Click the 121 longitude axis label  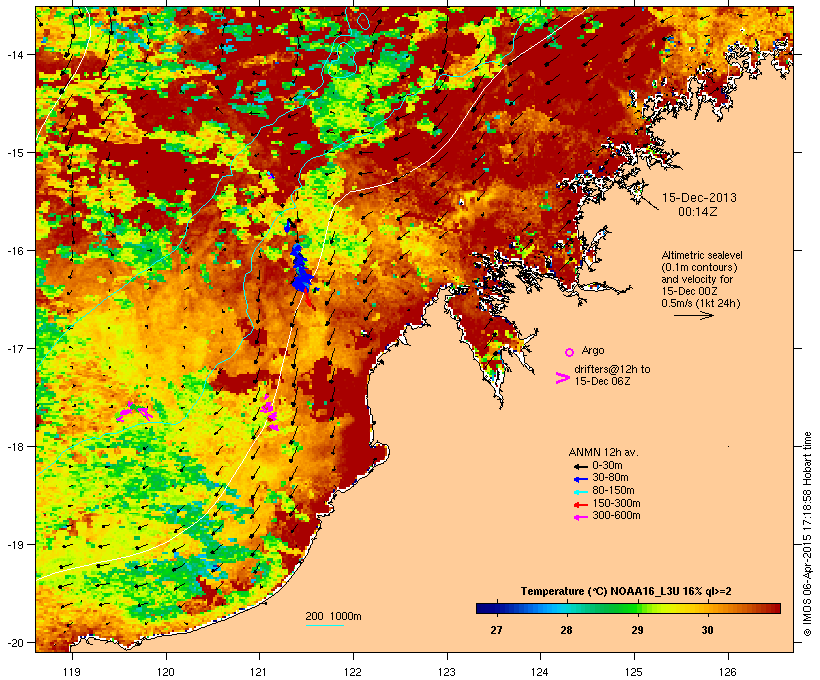(259, 672)
